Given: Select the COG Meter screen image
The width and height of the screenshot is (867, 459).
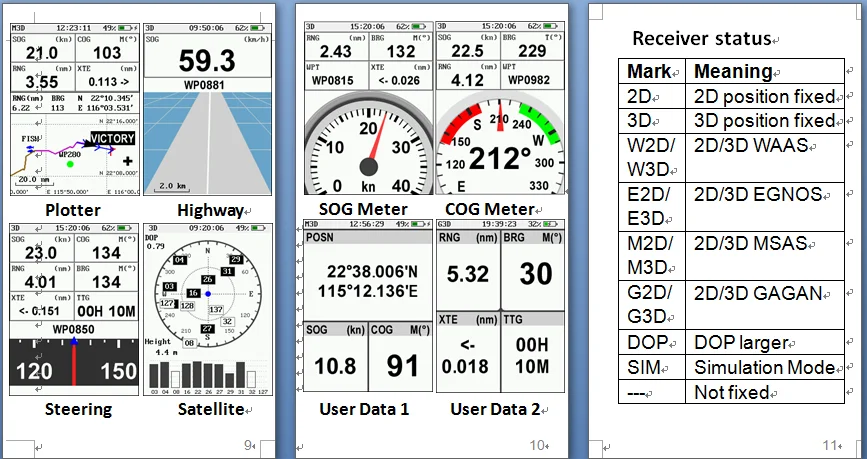Looking at the screenshot, I should [x=500, y=108].
